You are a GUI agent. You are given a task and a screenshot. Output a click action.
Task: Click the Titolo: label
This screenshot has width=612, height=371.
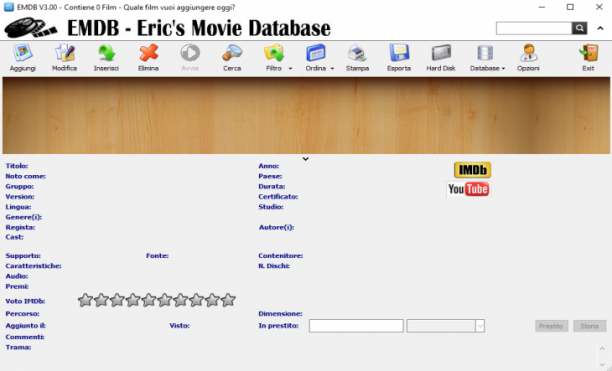[17, 166]
